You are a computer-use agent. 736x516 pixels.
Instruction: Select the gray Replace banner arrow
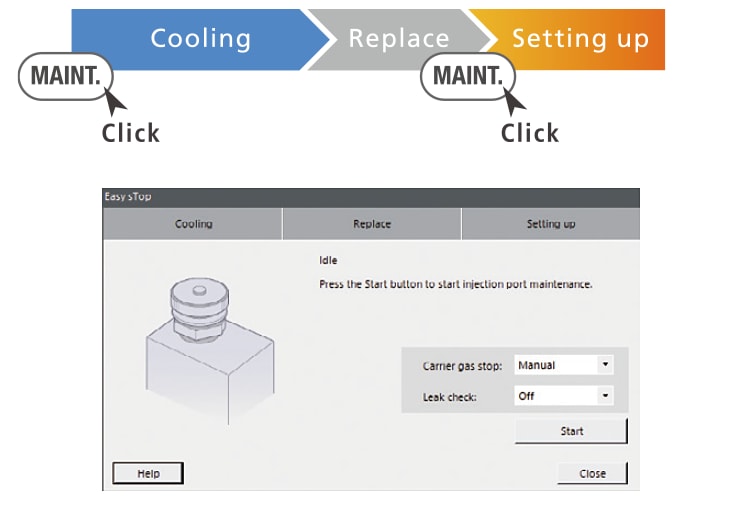400,40
